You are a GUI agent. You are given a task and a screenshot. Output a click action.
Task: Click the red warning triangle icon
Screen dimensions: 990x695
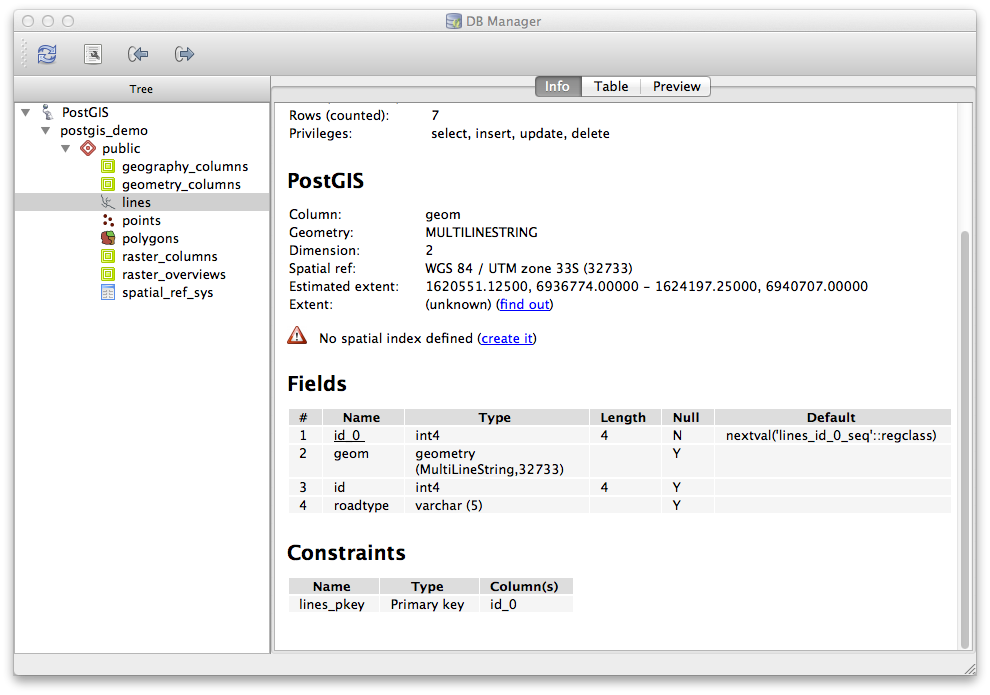298,337
